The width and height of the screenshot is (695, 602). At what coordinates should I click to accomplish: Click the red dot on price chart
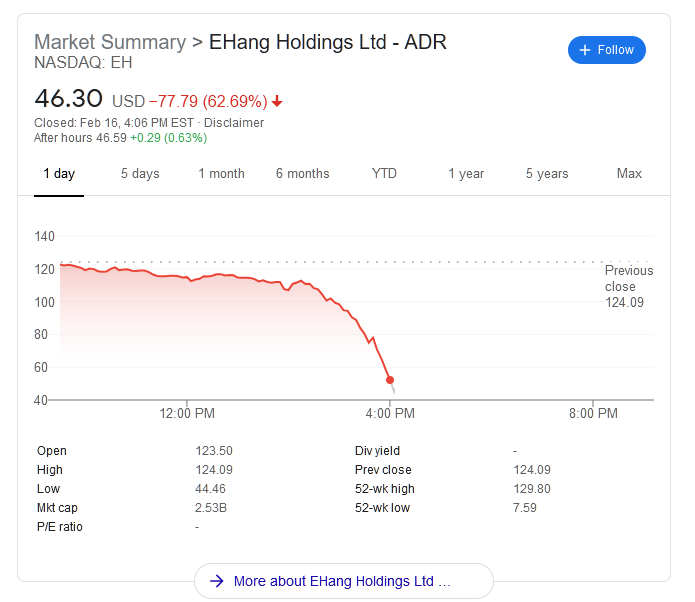click(x=390, y=380)
